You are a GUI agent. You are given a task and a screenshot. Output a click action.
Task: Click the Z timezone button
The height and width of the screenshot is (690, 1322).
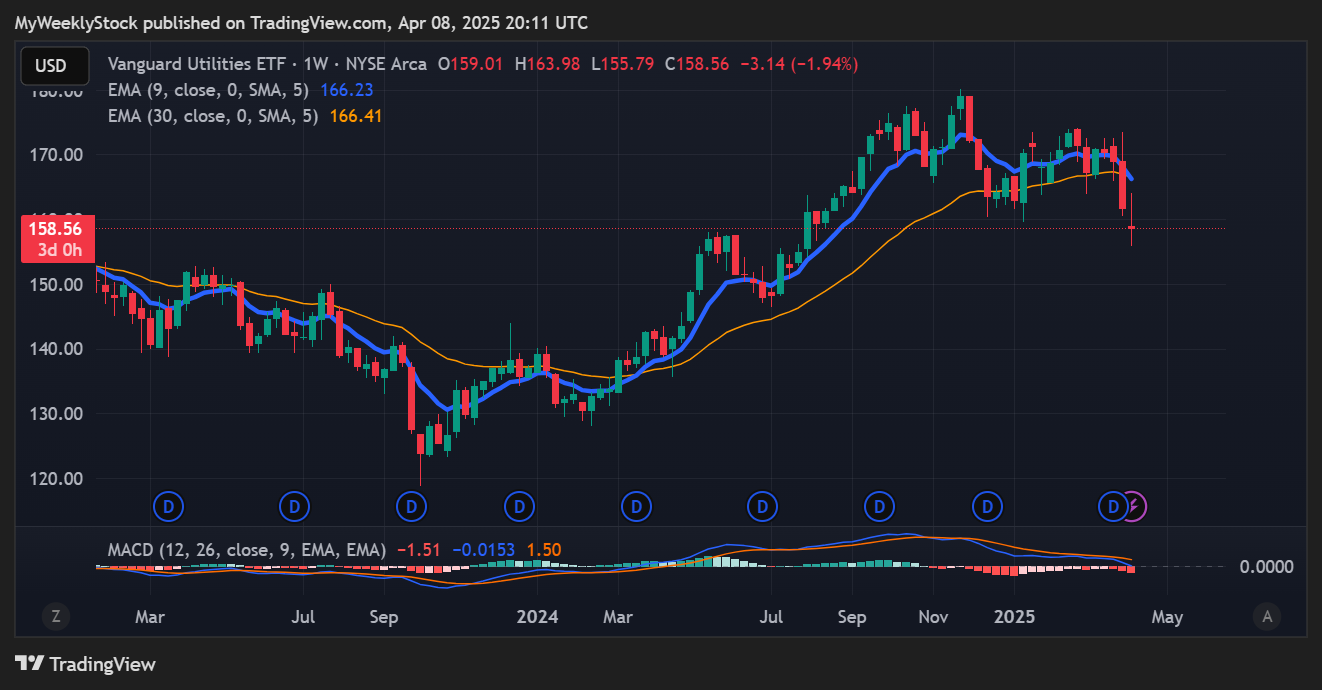click(x=56, y=617)
